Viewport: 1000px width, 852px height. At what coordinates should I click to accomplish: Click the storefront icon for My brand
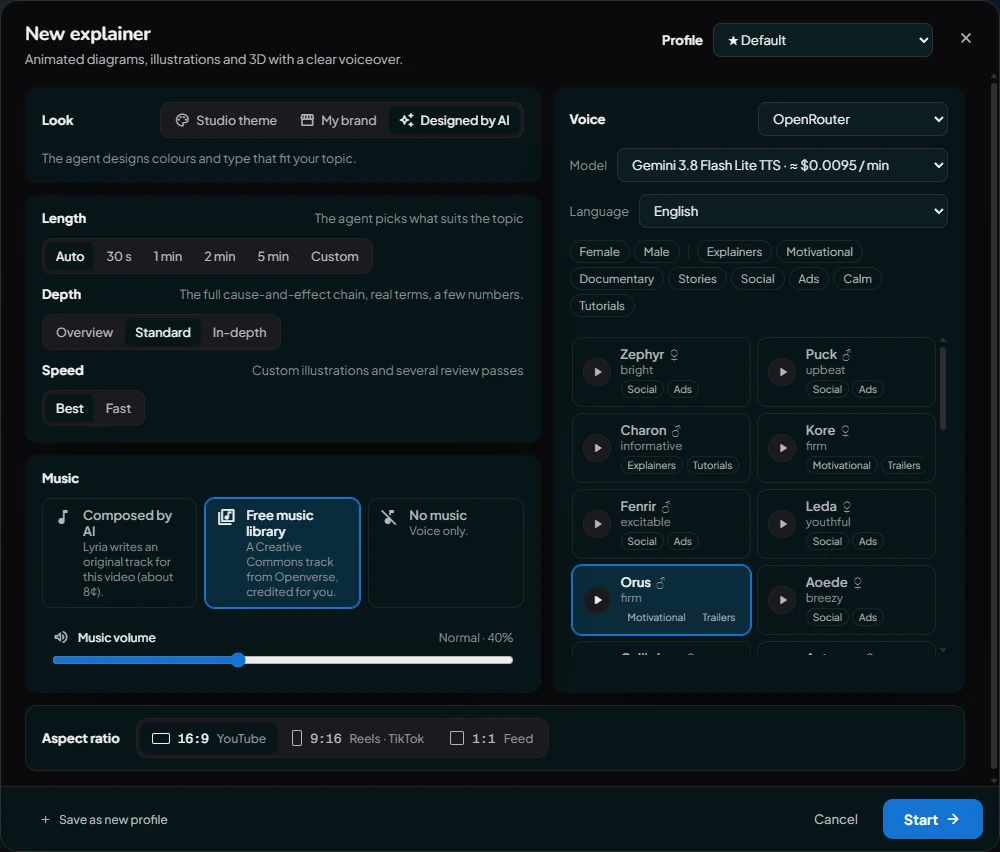point(307,120)
